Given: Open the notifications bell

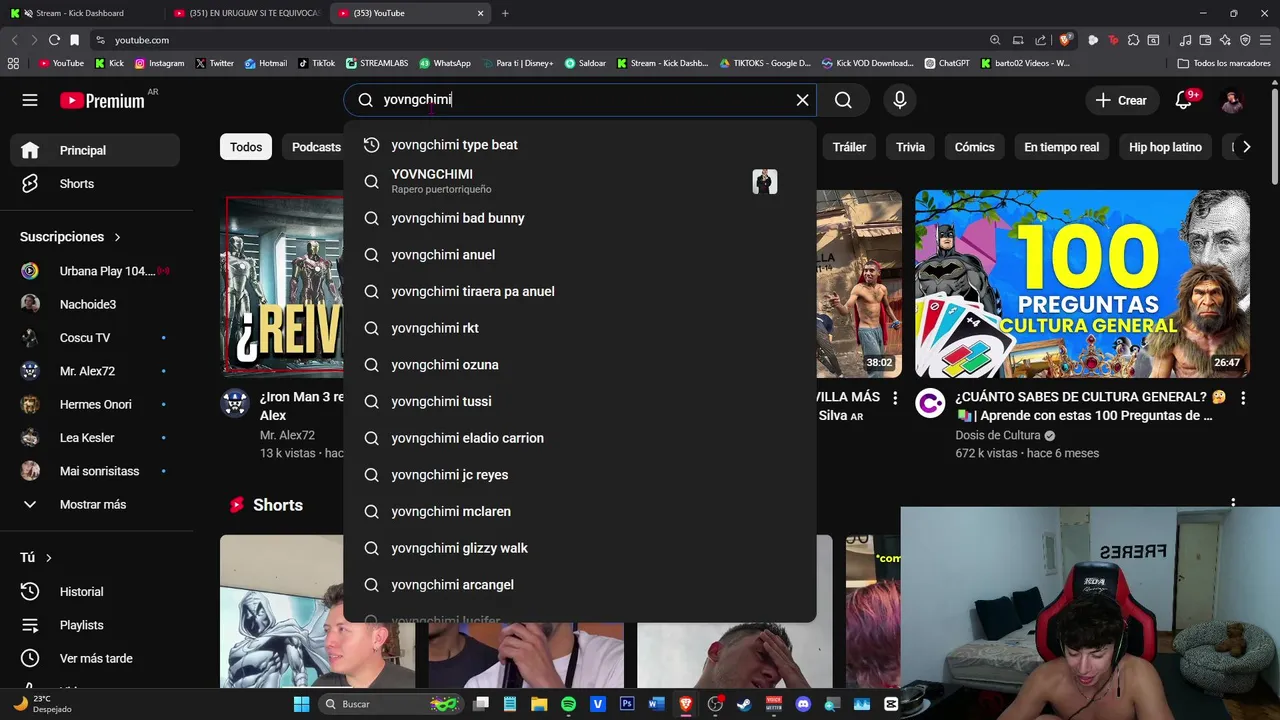Looking at the screenshot, I should point(1184,100).
